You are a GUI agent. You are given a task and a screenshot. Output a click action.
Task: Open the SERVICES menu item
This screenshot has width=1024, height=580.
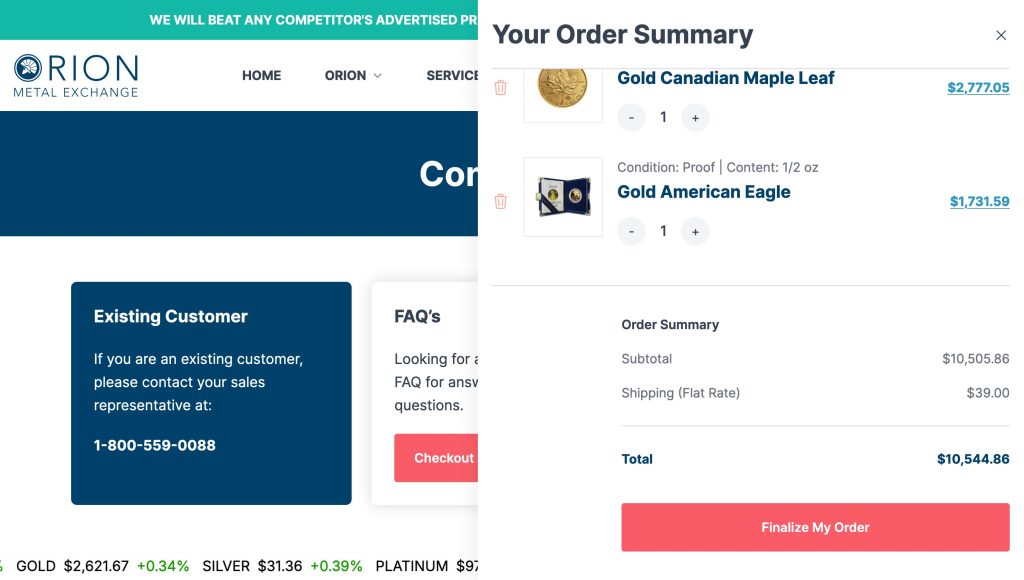pyautogui.click(x=453, y=75)
